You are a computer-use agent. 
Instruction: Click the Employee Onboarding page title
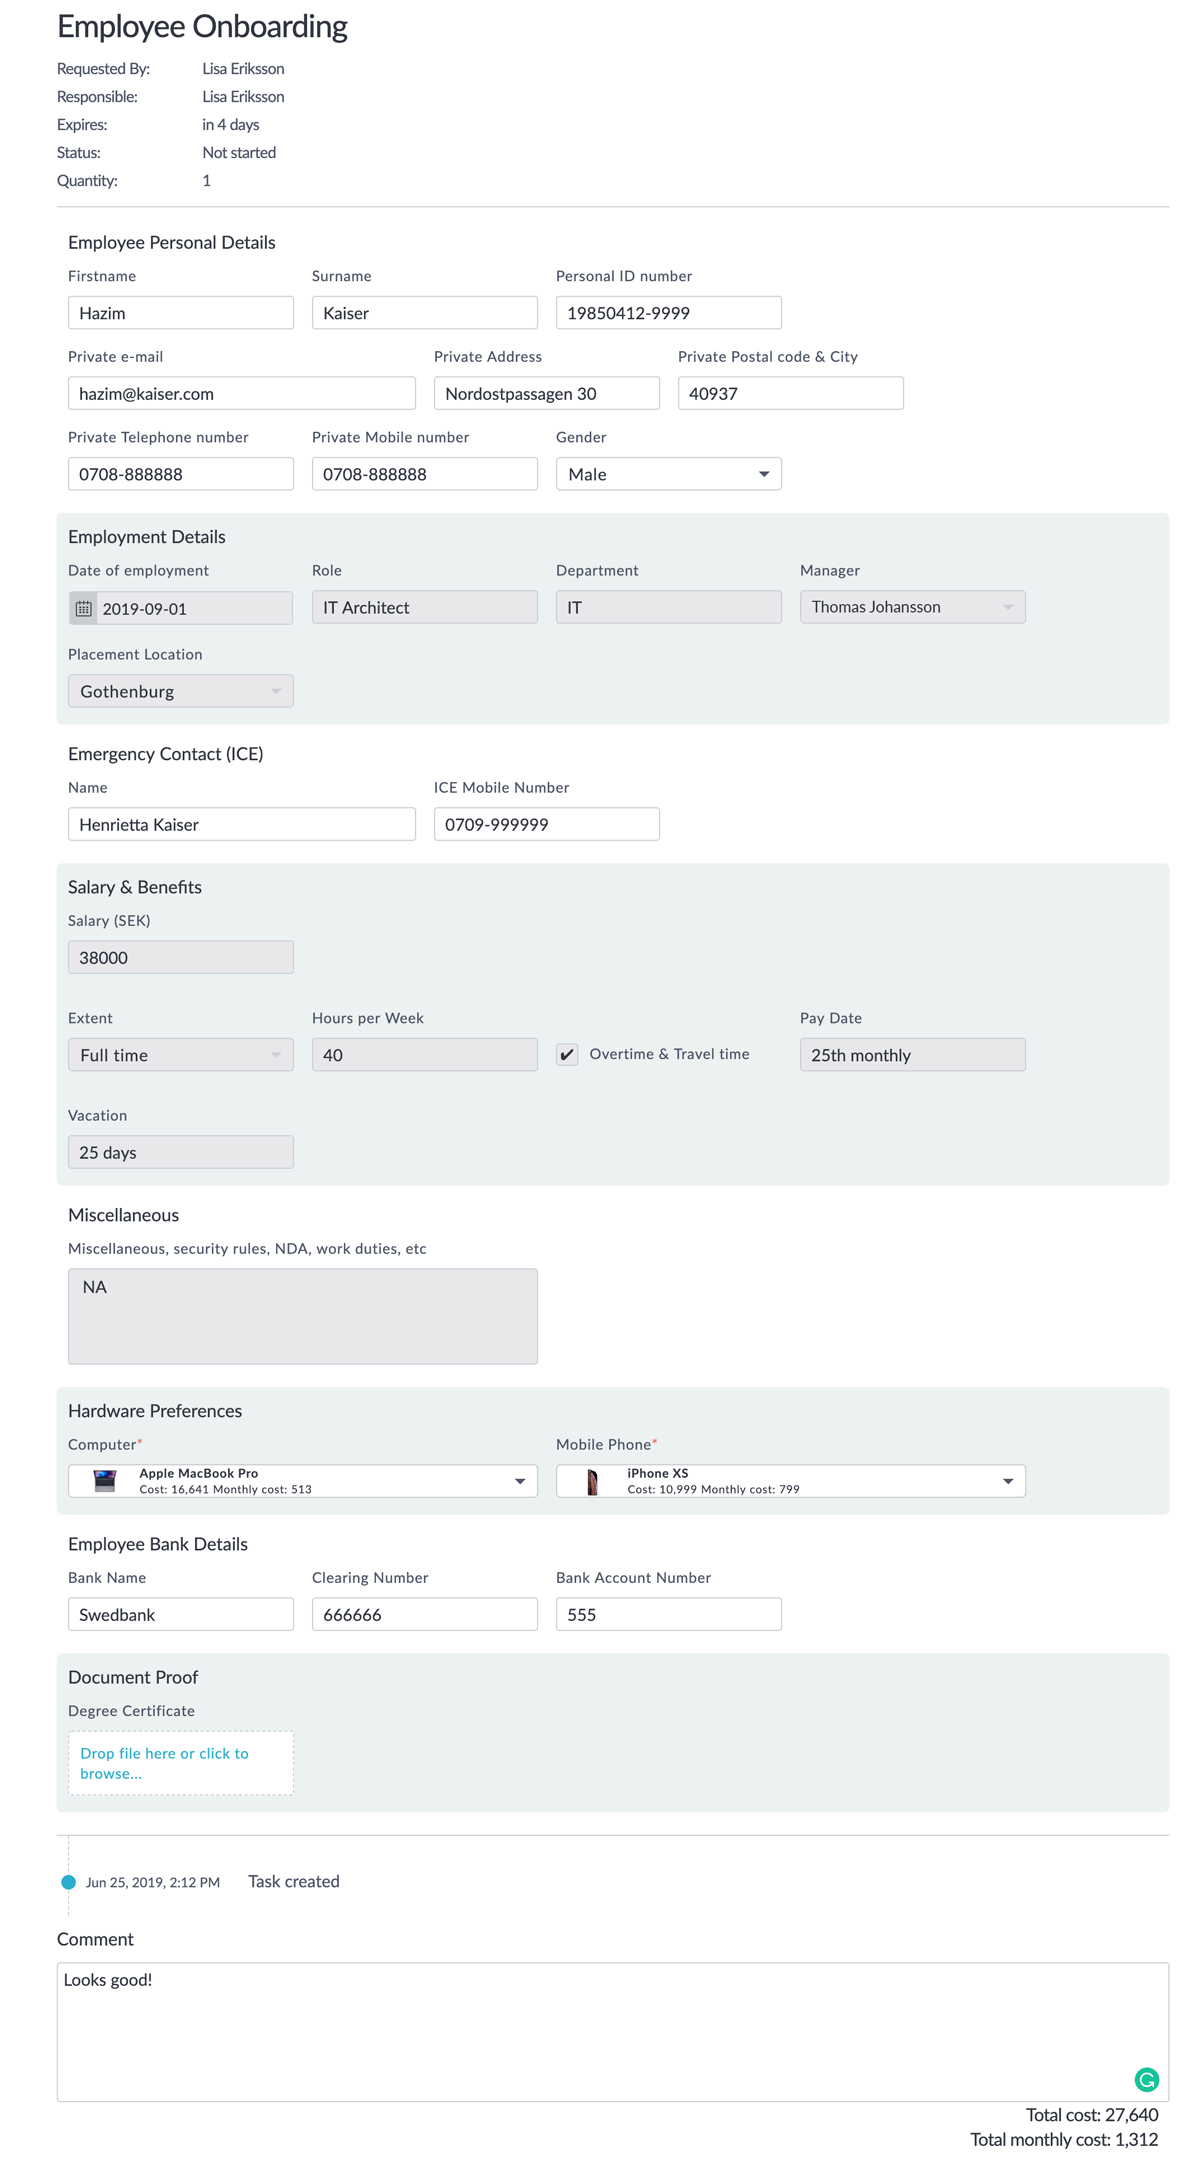tap(202, 27)
